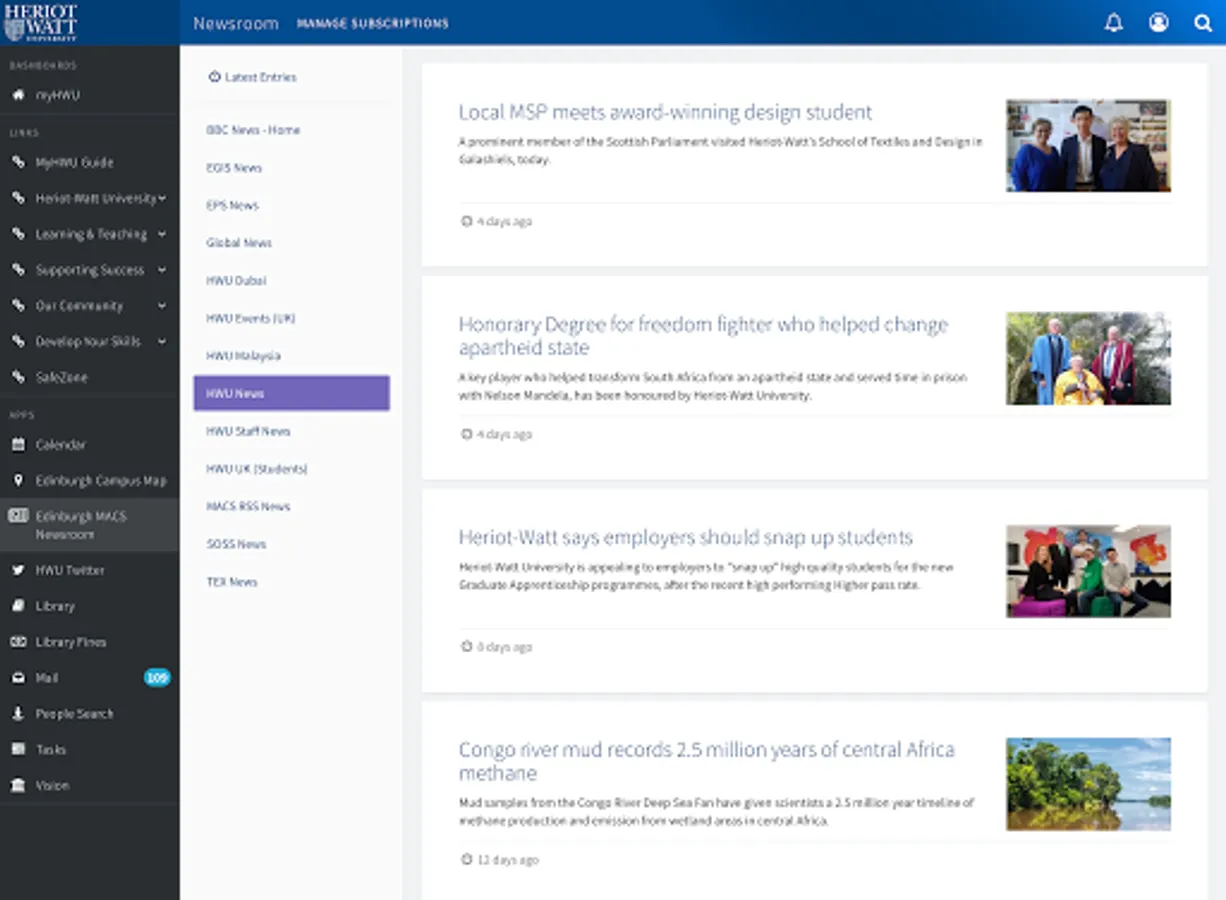This screenshot has width=1226, height=900.
Task: Click the clock icon beside Latest Entries
Action: (214, 77)
